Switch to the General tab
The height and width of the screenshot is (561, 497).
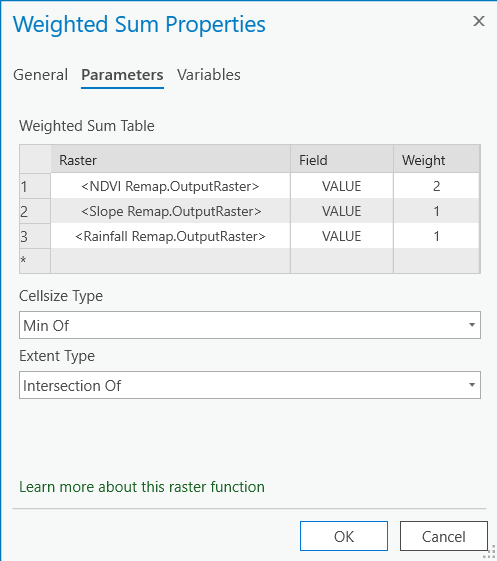40,75
